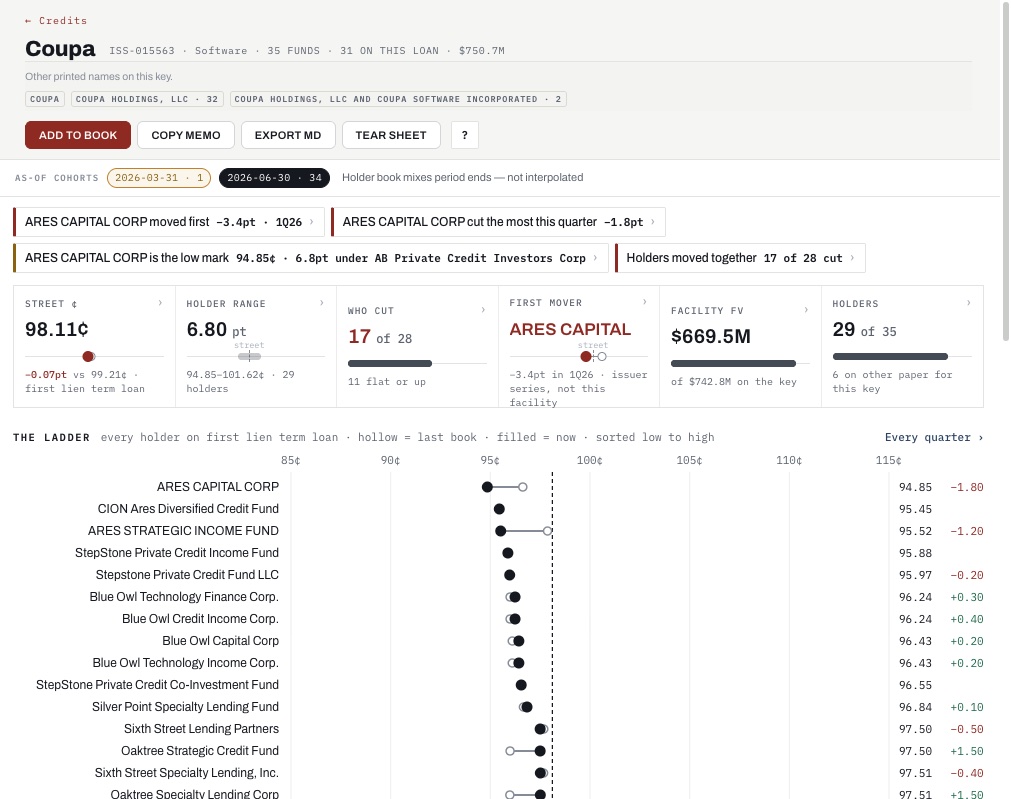Click the red street price marker dot

pos(88,357)
